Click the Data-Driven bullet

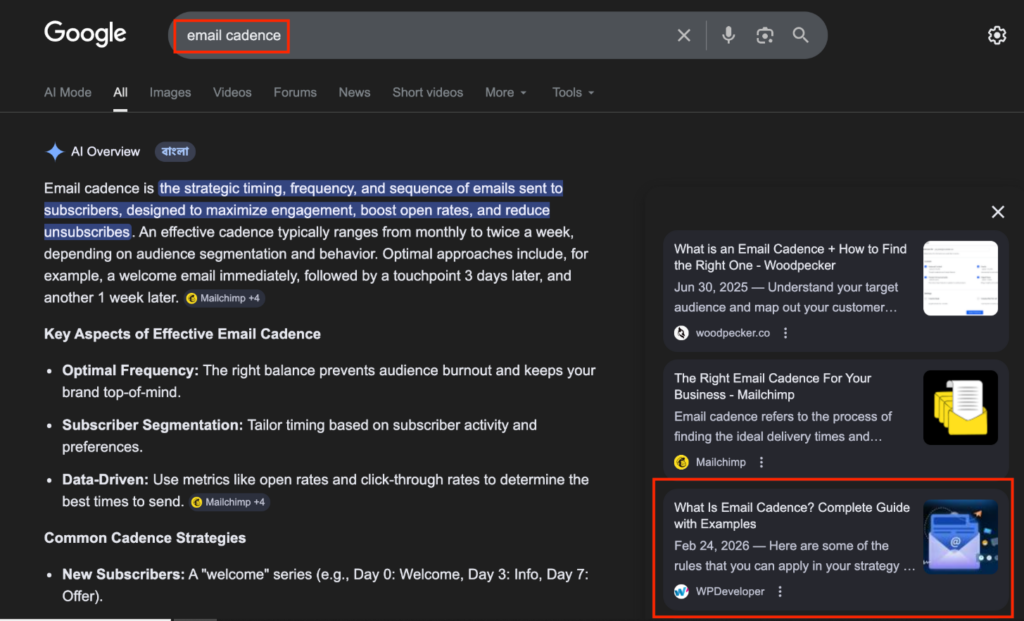(x=325, y=491)
